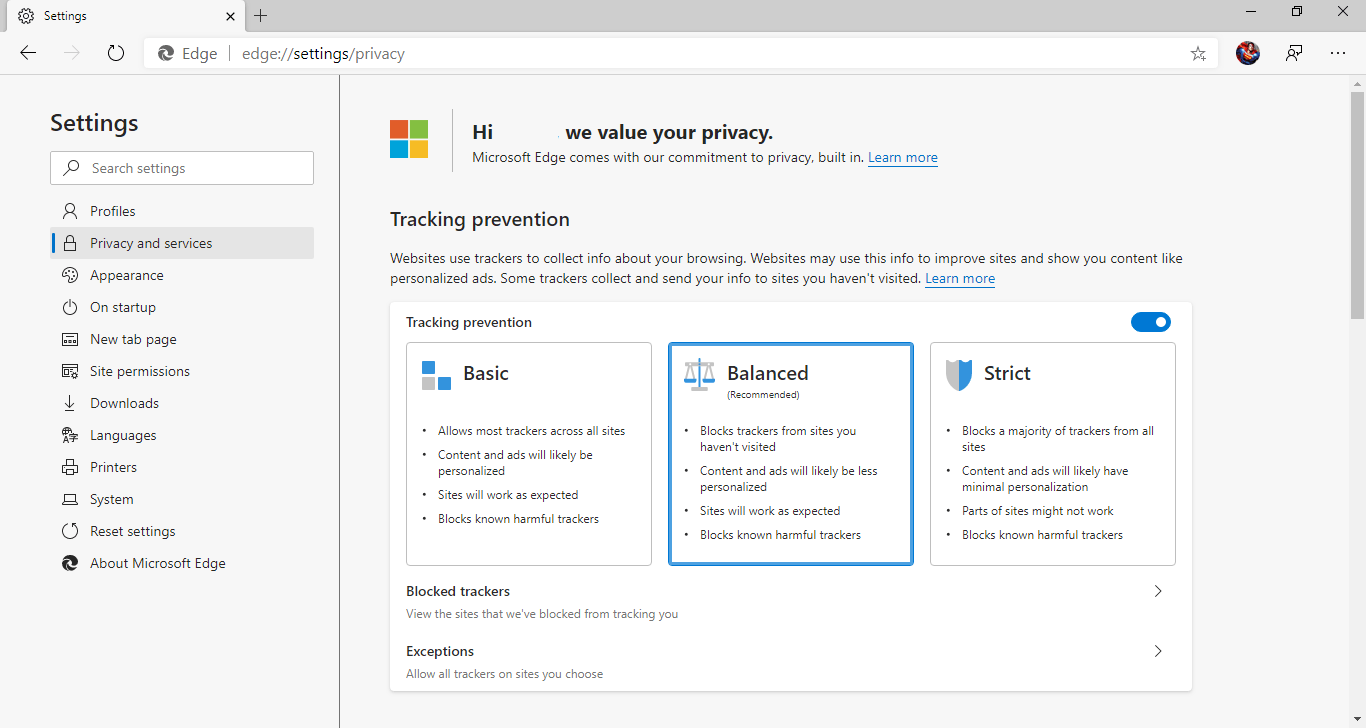1366x728 pixels.
Task: Click the Basic tracking squares icon
Action: (x=436, y=375)
